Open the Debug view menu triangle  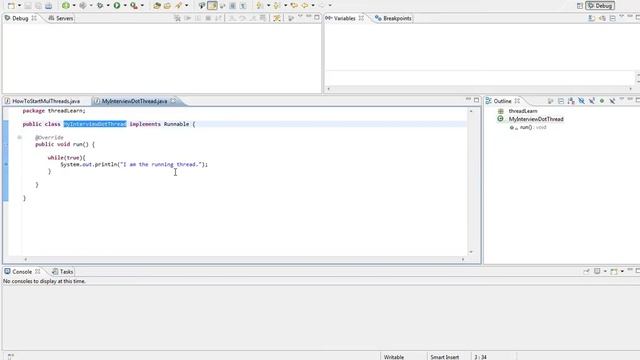click(300, 17)
